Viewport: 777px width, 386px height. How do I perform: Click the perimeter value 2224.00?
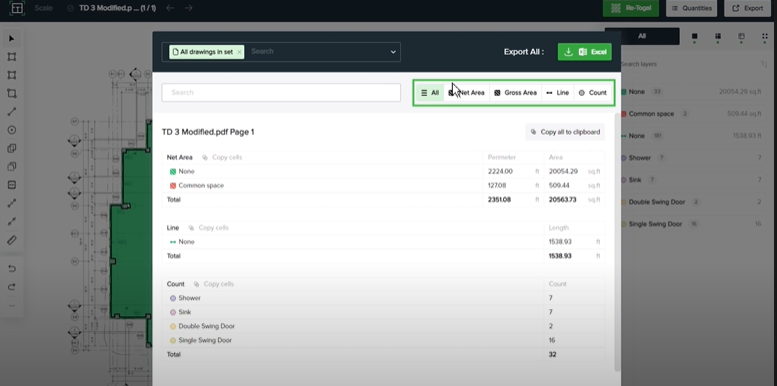coord(500,171)
